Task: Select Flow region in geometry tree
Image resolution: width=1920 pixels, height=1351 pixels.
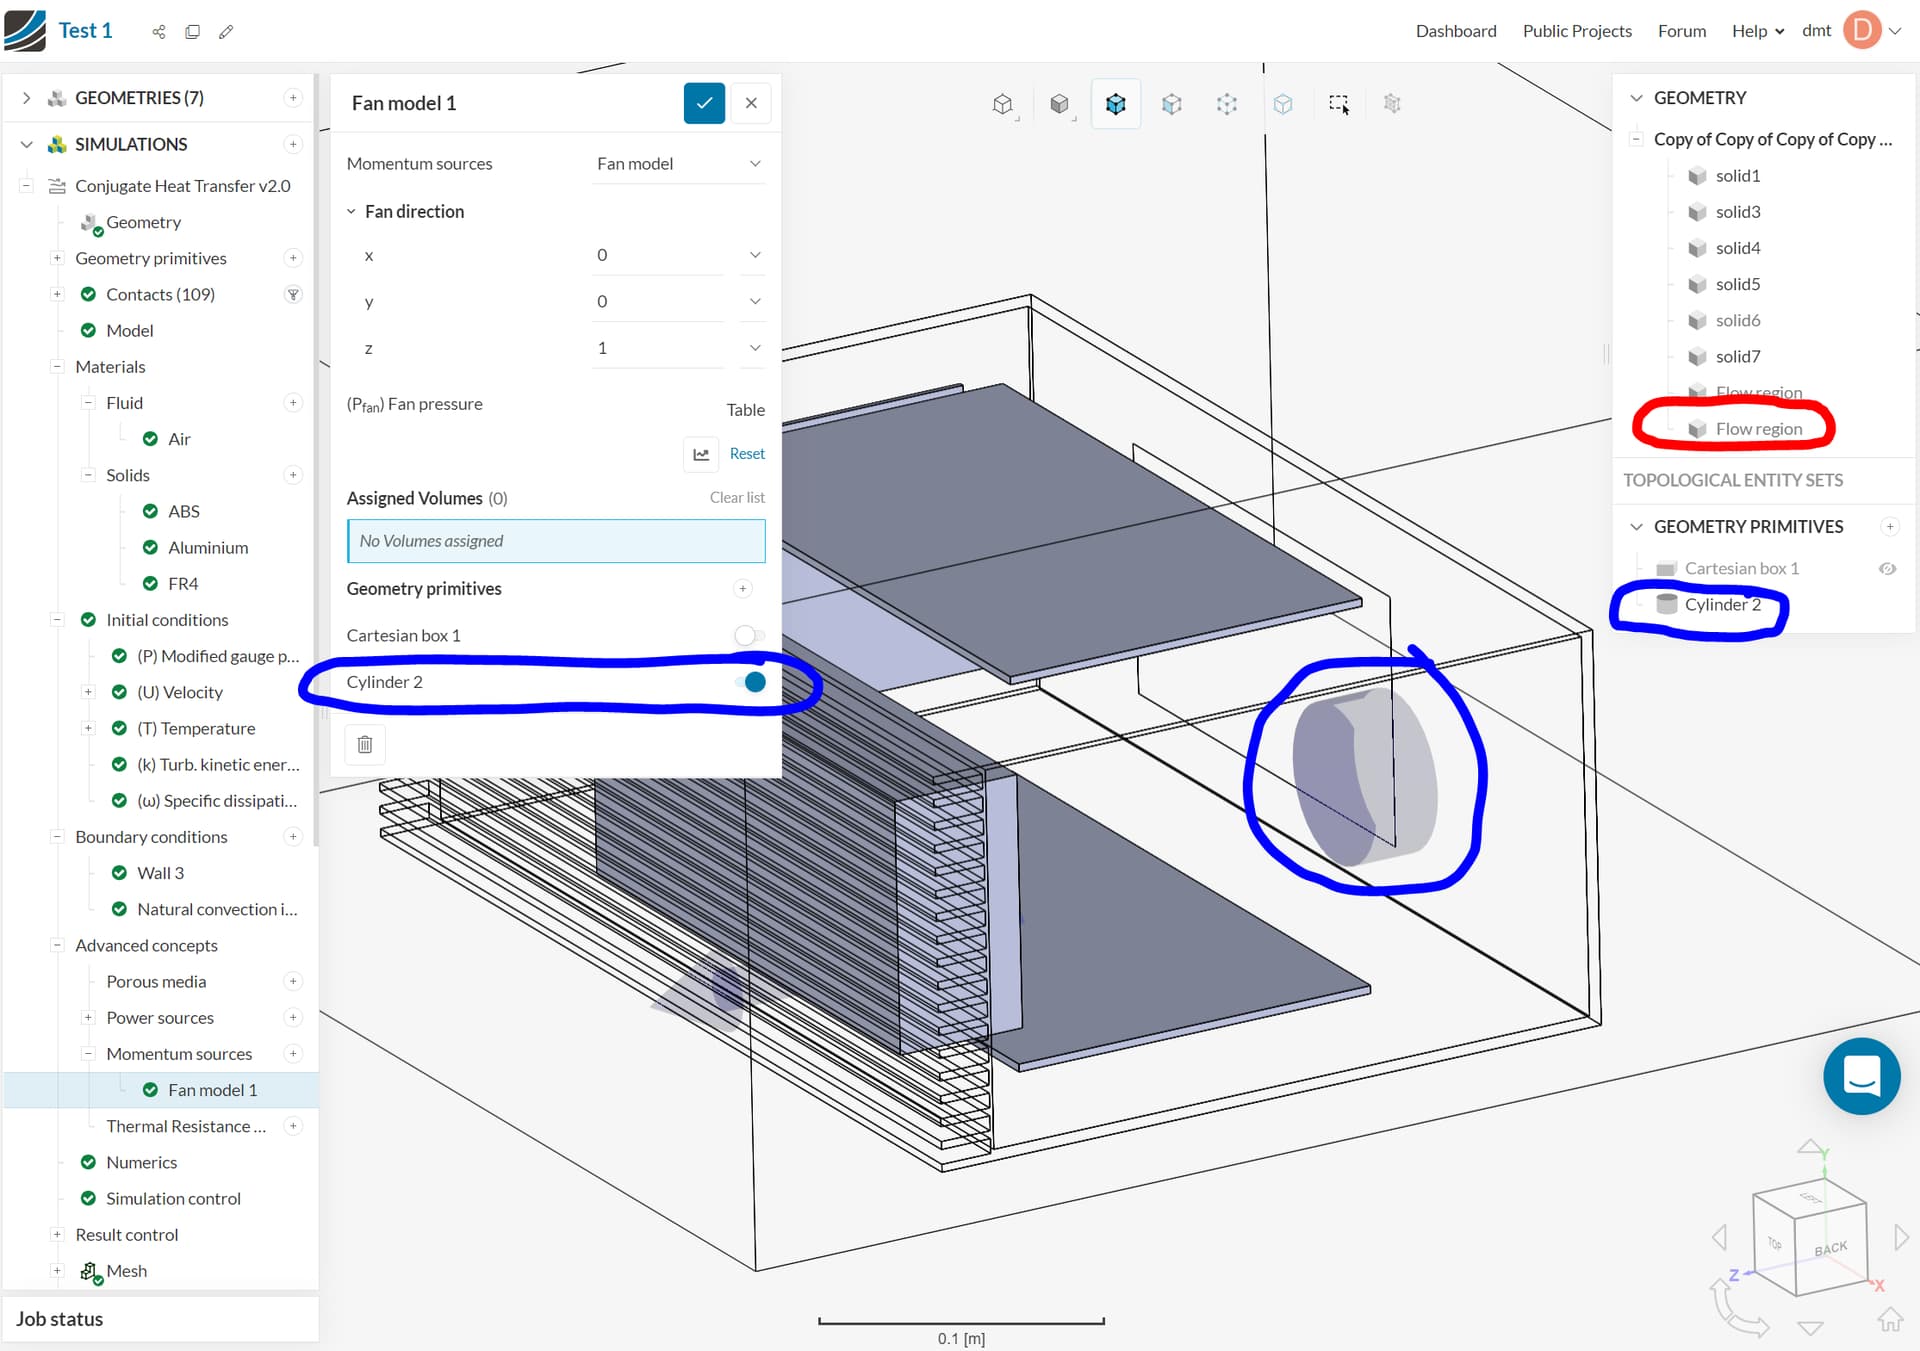Action: coord(1758,429)
